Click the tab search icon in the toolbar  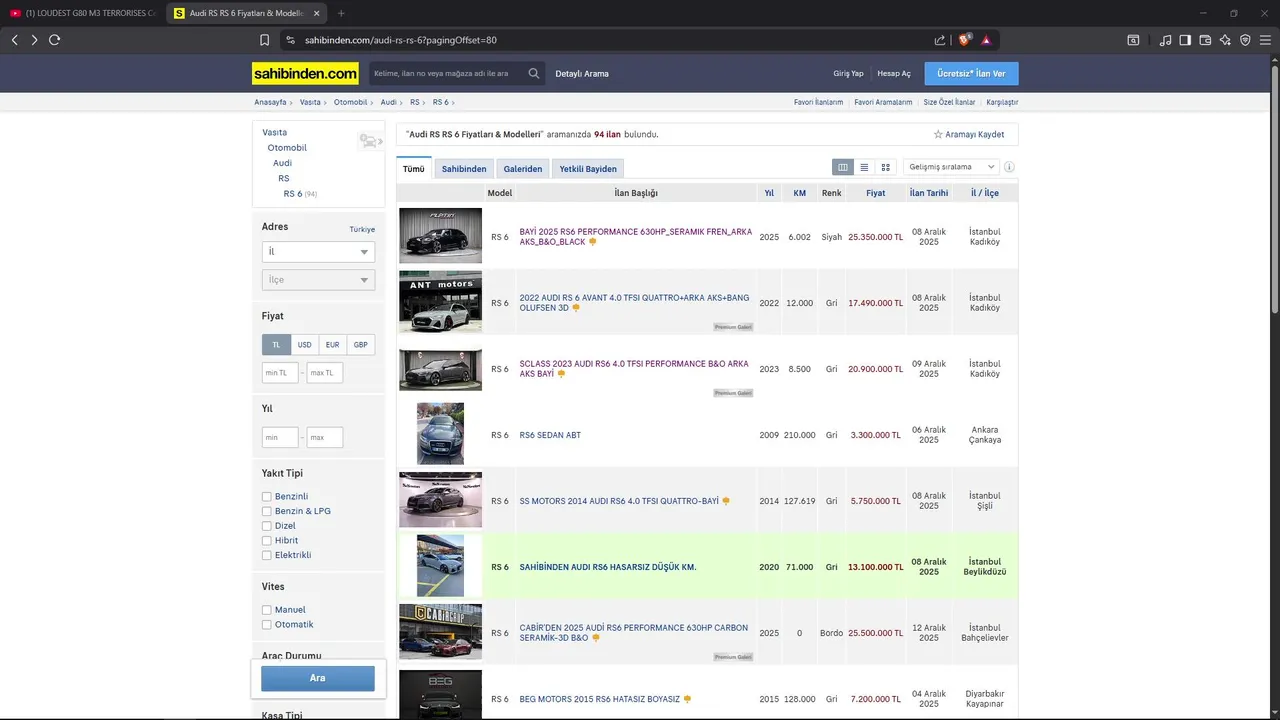click(1133, 40)
